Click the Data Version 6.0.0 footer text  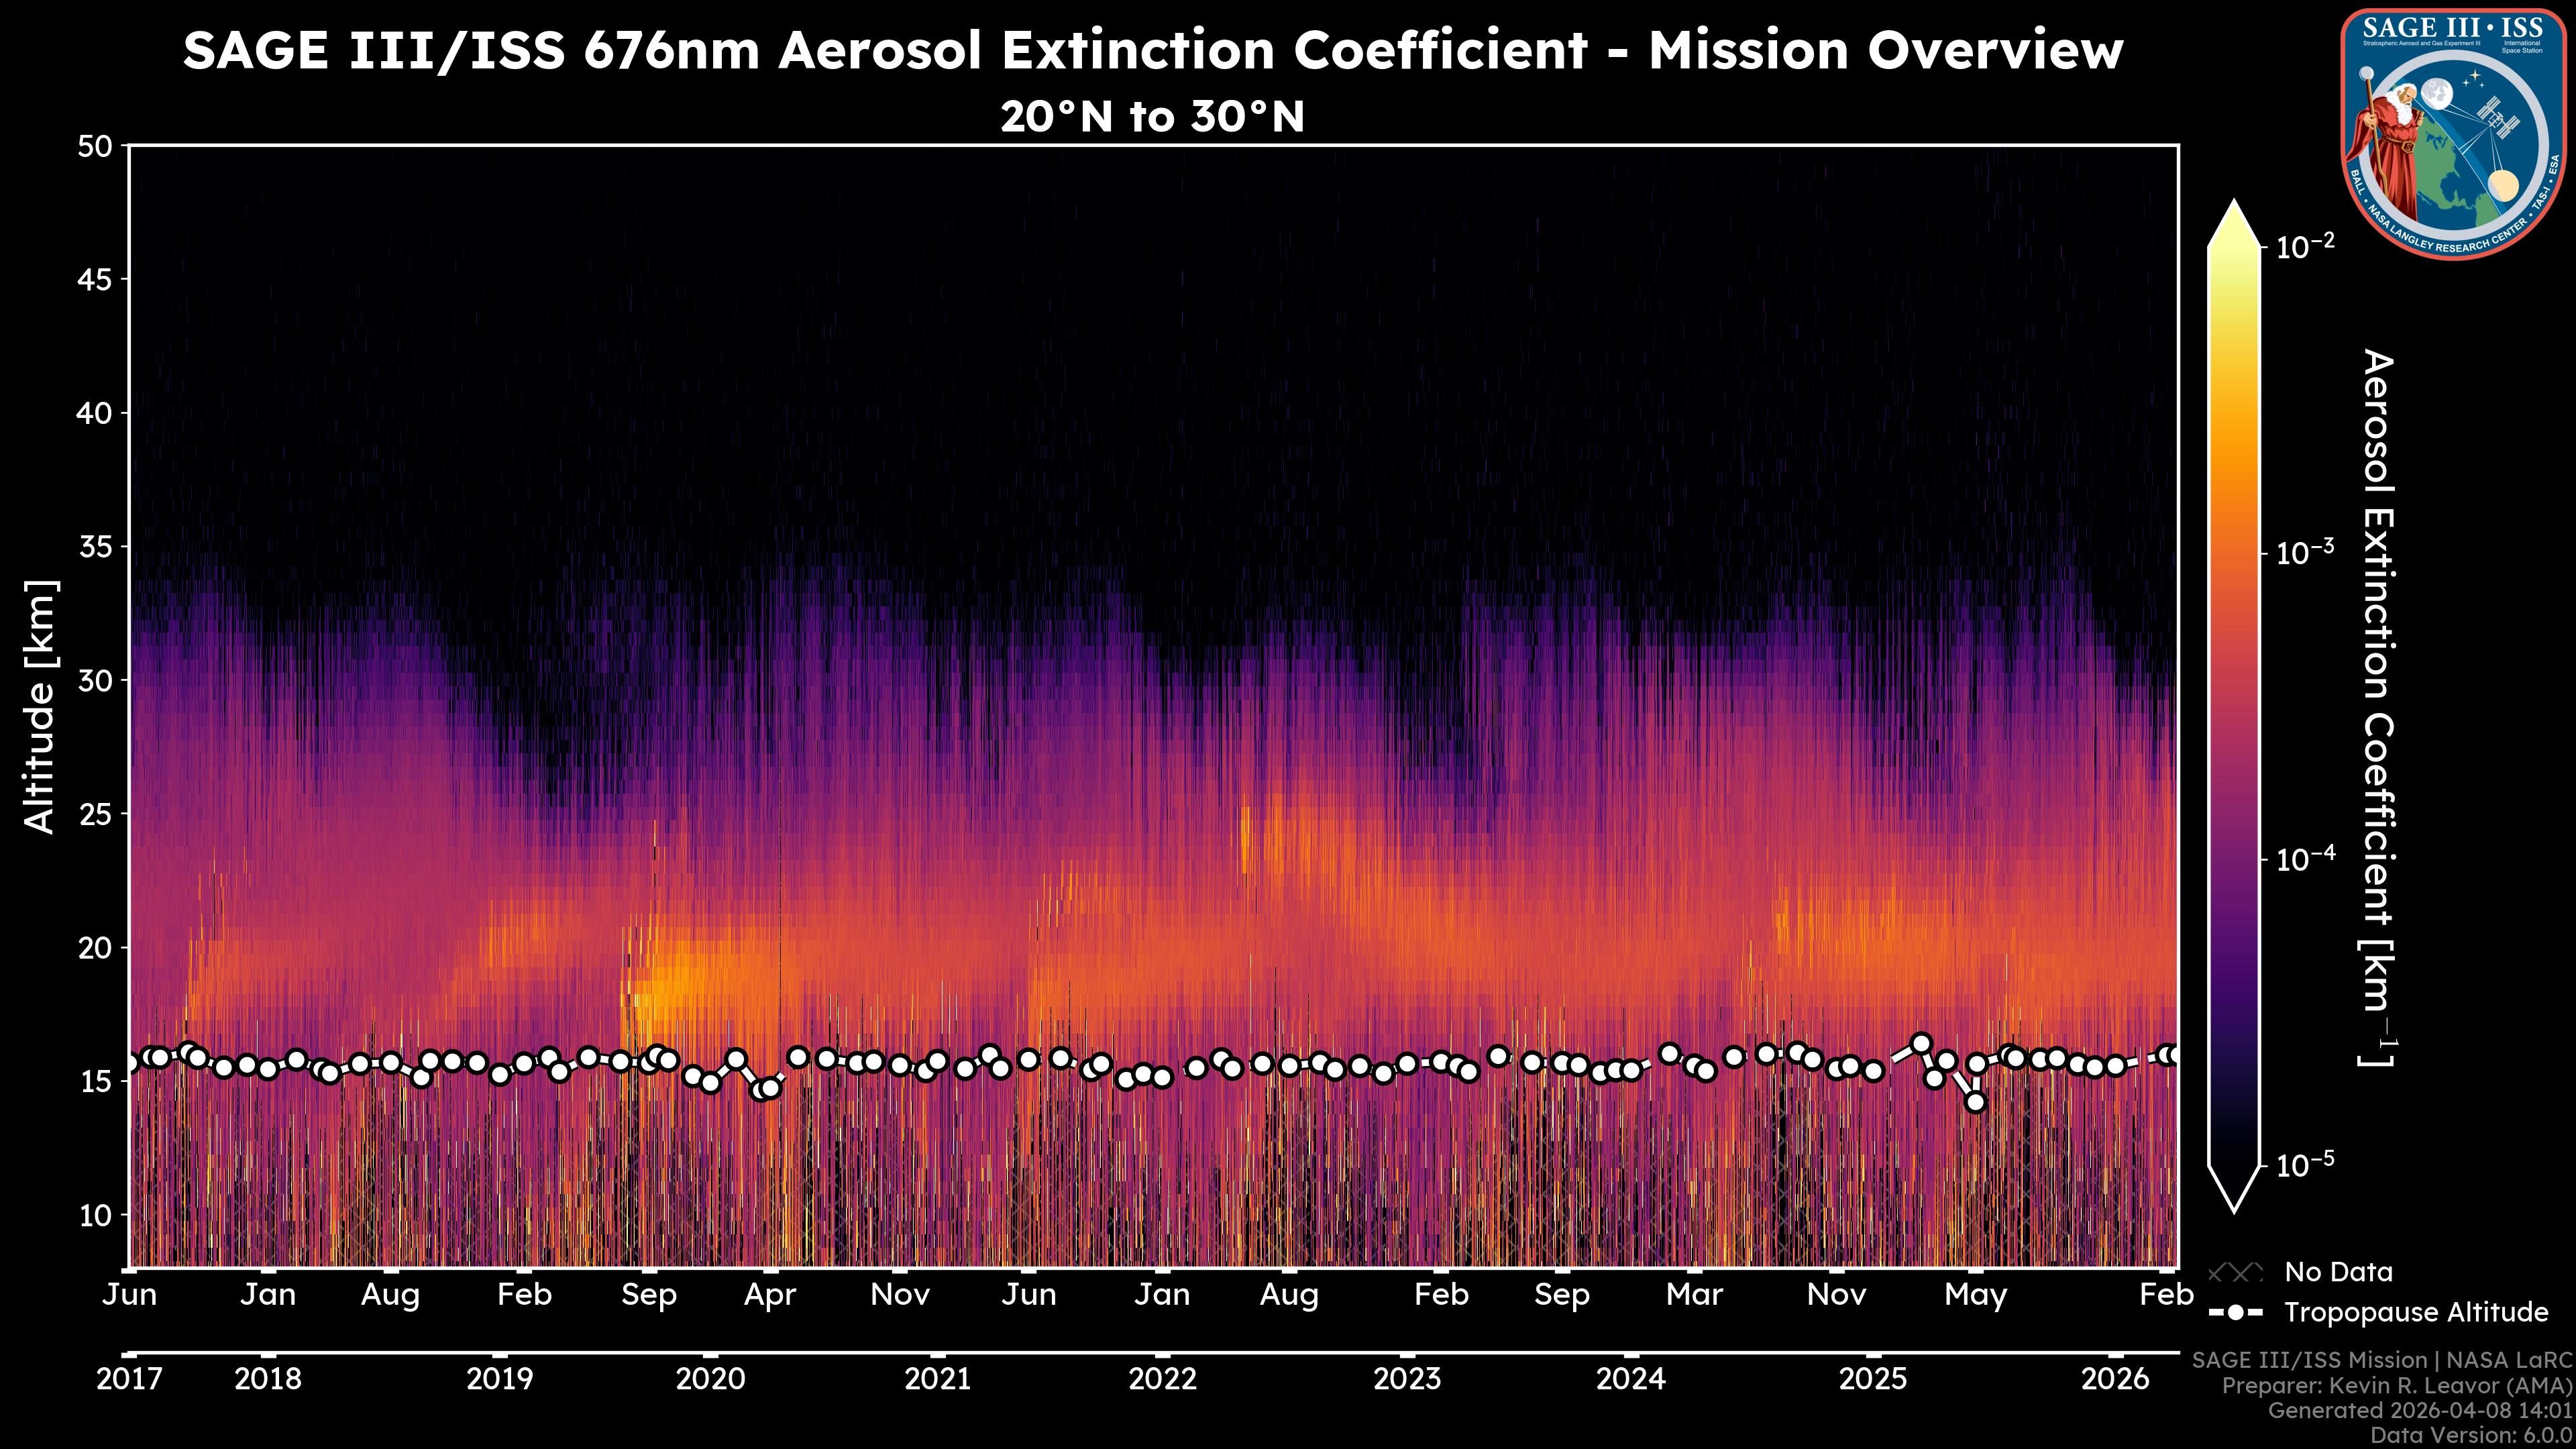(2470, 1436)
